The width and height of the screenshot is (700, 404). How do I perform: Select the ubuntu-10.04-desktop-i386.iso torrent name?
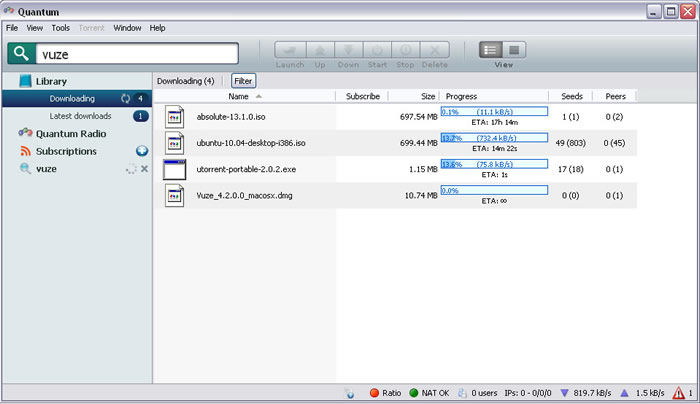pos(251,143)
